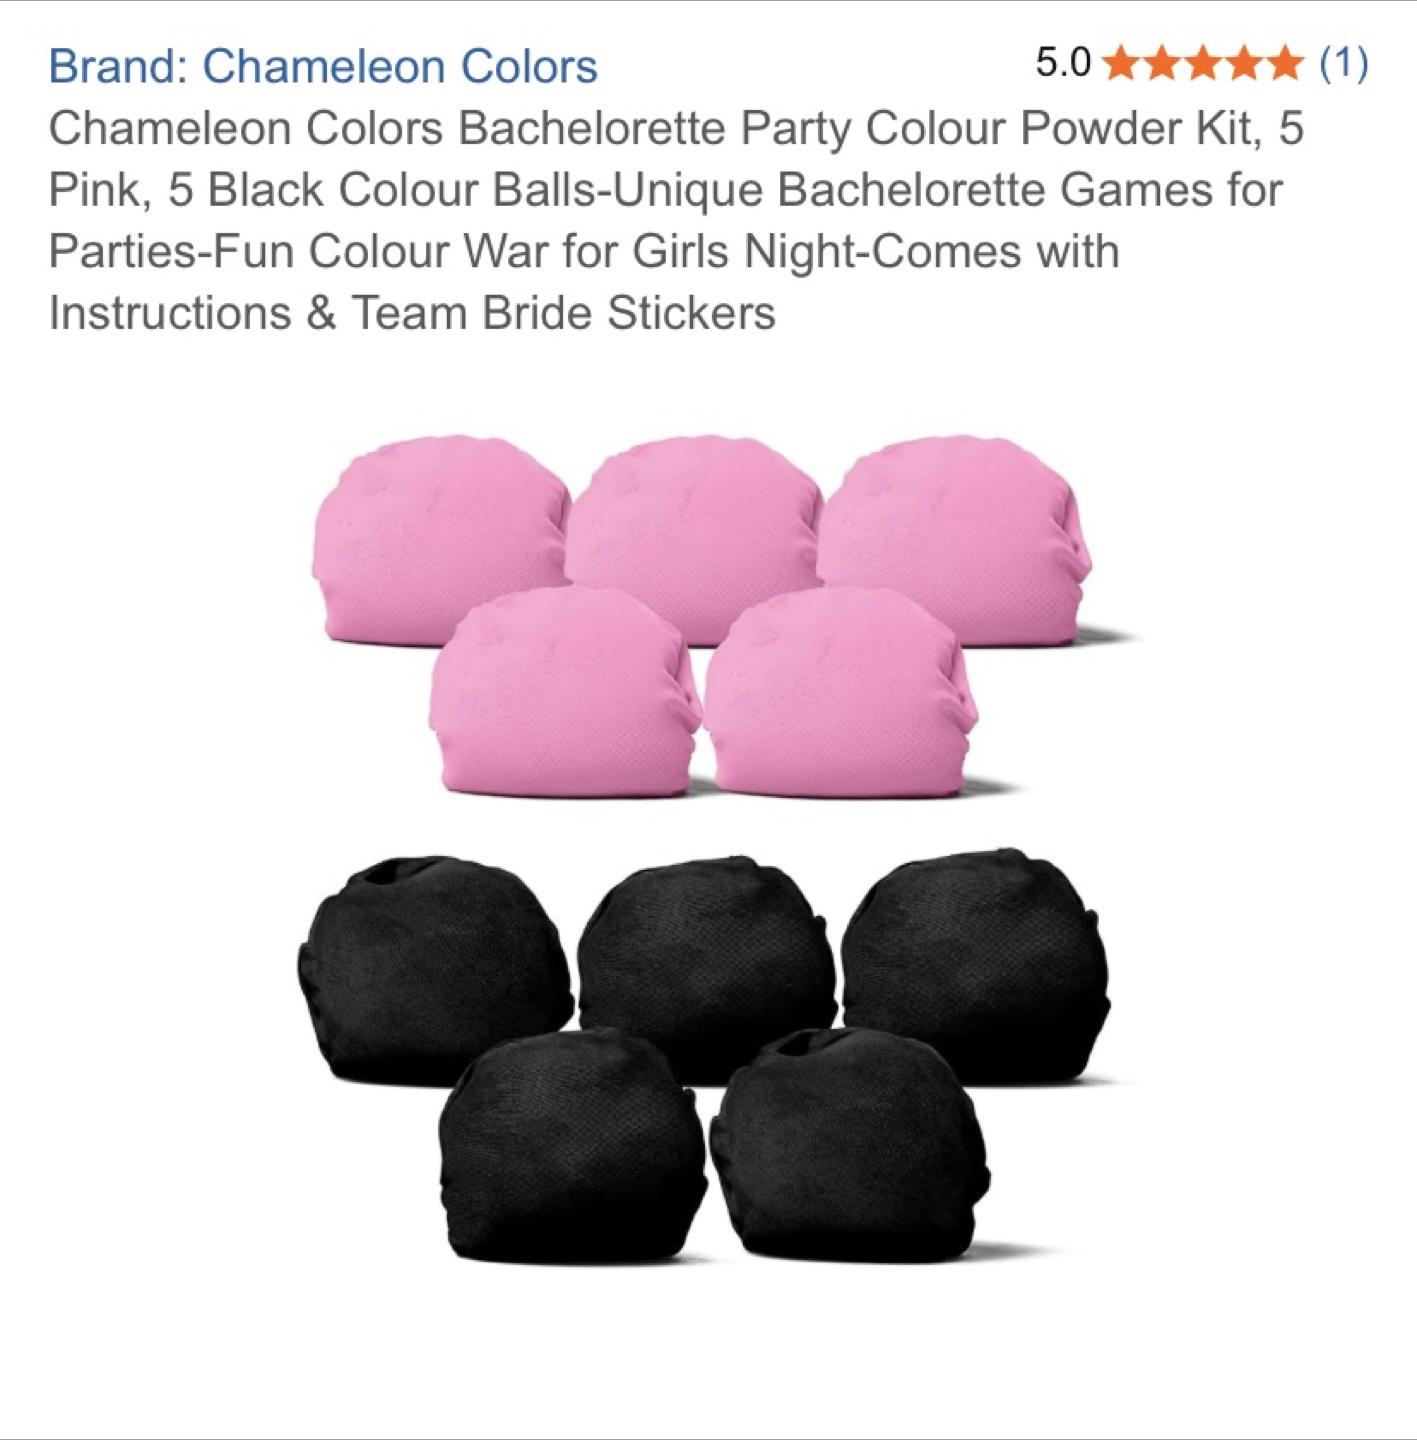Tap the bottom-right black colour ball
Screen dimensions: 1417x1440
(x=849, y=1145)
